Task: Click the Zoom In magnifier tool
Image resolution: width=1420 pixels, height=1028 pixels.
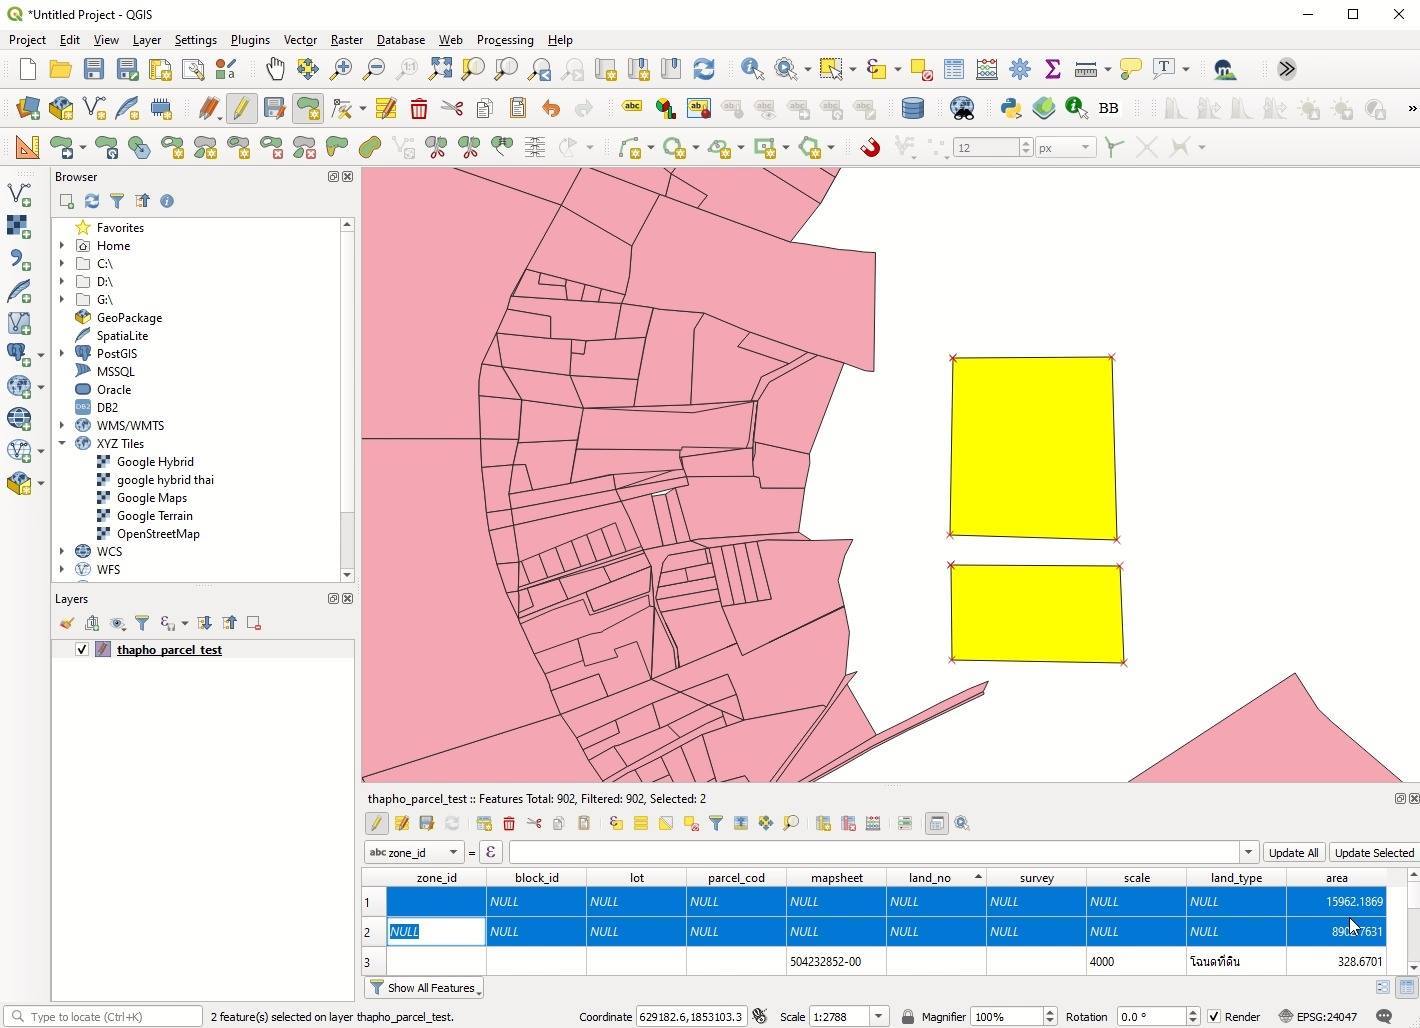Action: pos(340,68)
